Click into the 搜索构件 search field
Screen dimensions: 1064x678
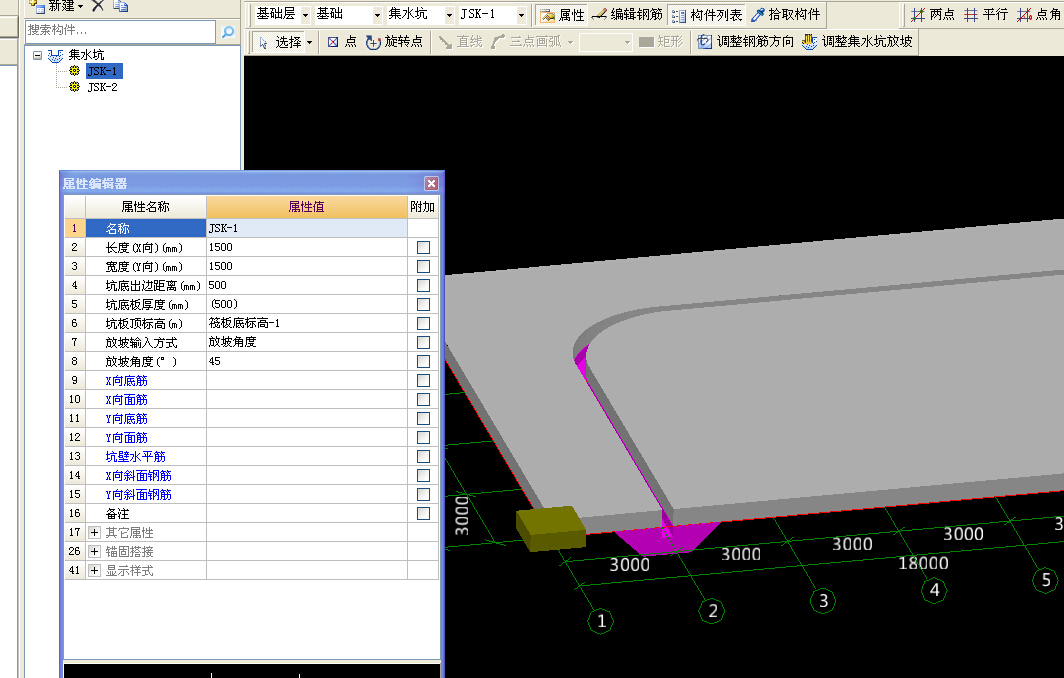pos(120,31)
